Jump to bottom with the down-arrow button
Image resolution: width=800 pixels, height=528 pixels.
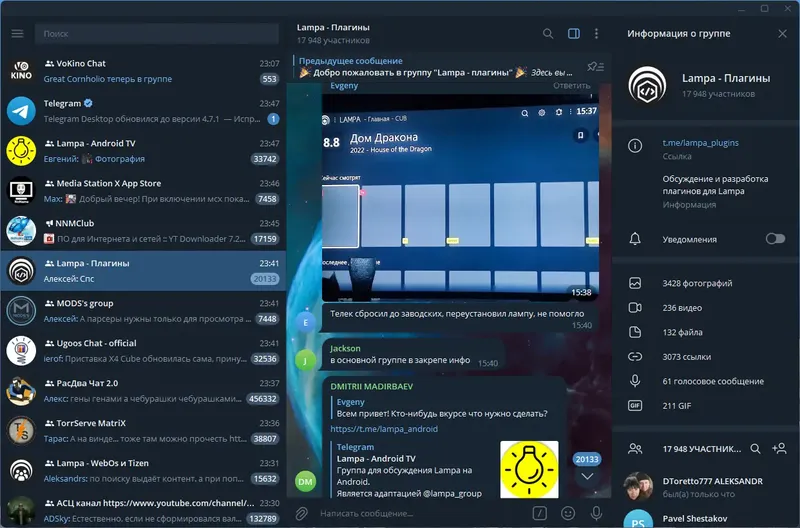587,476
